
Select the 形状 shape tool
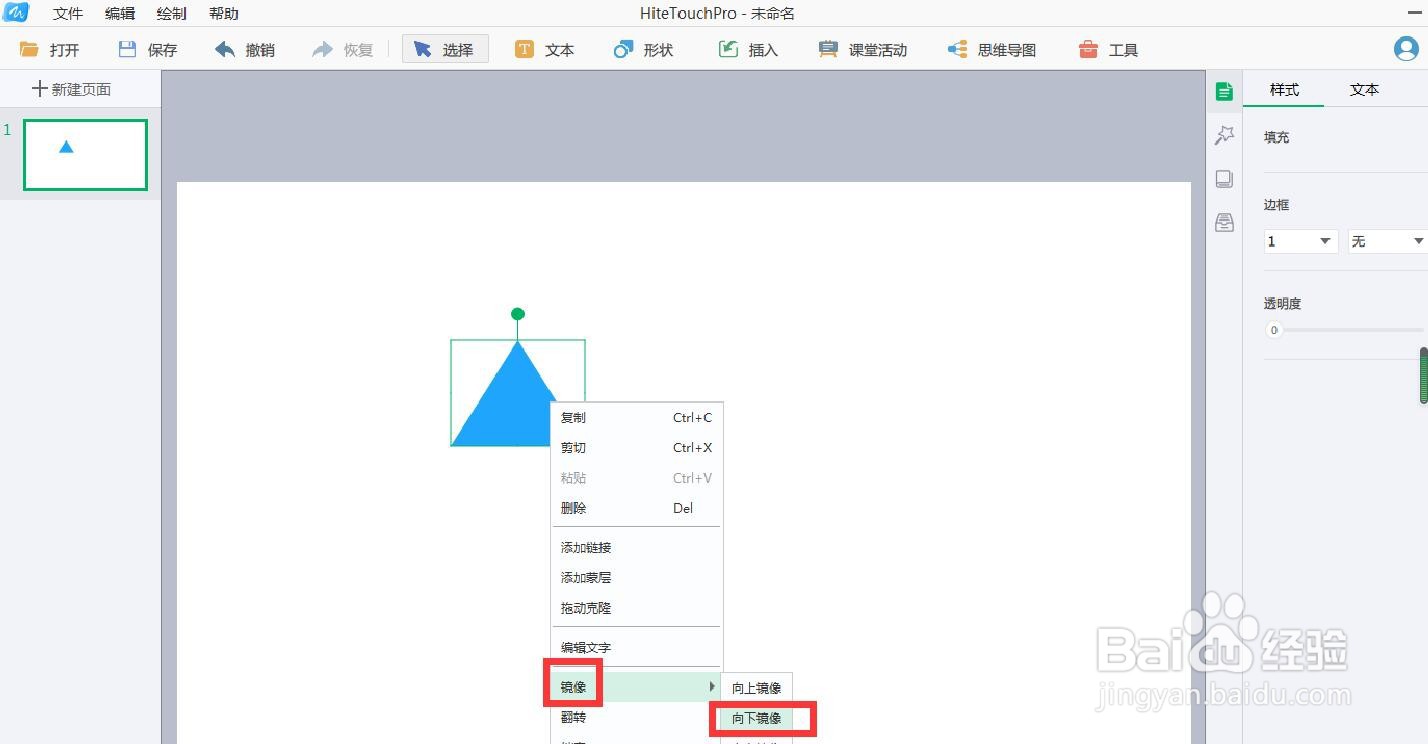pos(644,48)
